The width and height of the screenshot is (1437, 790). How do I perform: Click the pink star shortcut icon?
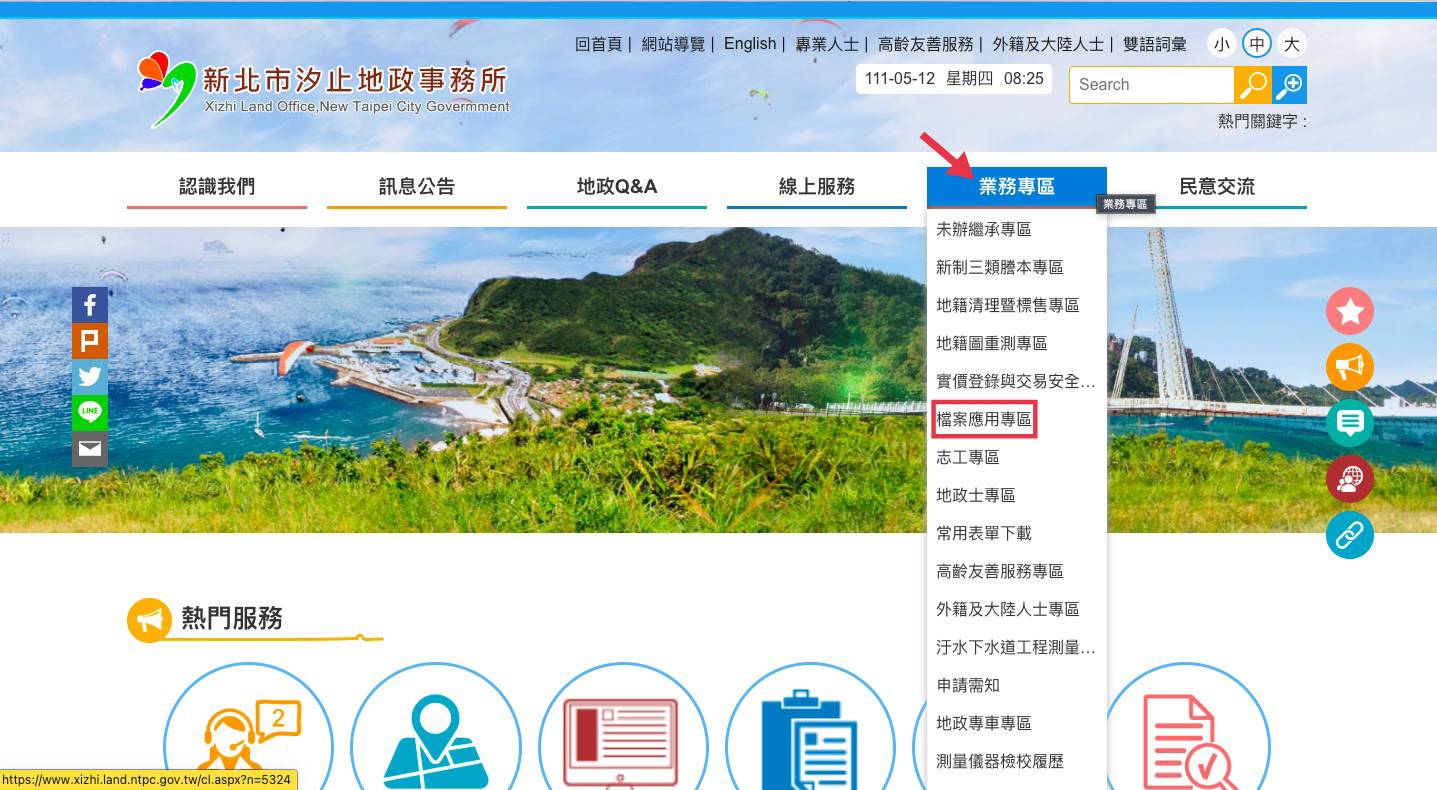1350,312
